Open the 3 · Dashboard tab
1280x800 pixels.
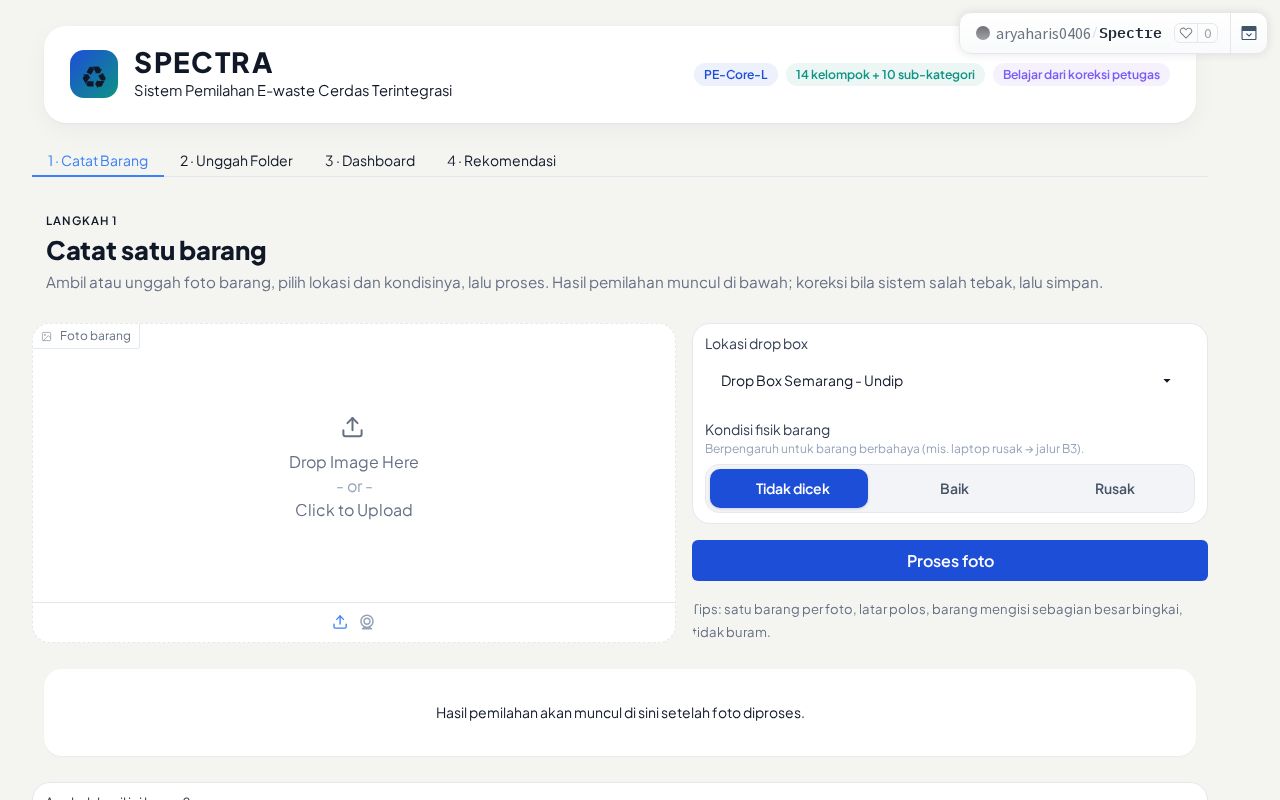(x=370, y=161)
